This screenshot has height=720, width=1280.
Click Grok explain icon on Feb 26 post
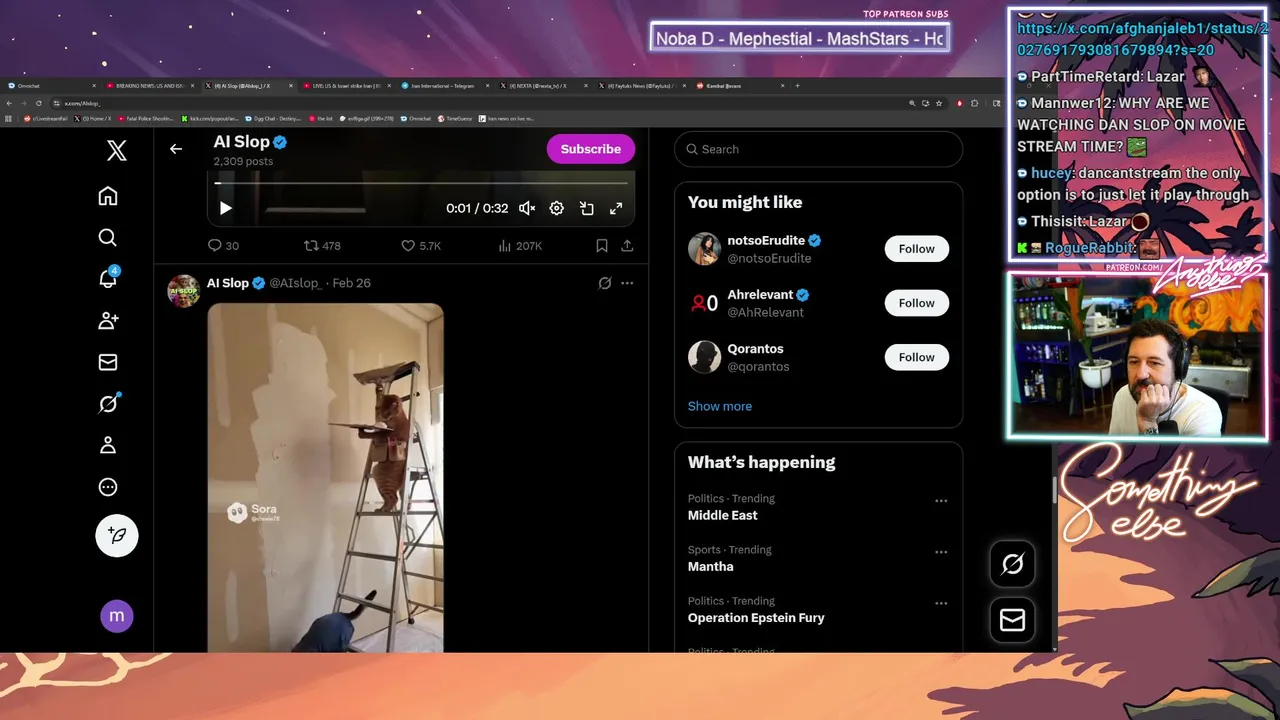[x=605, y=283]
